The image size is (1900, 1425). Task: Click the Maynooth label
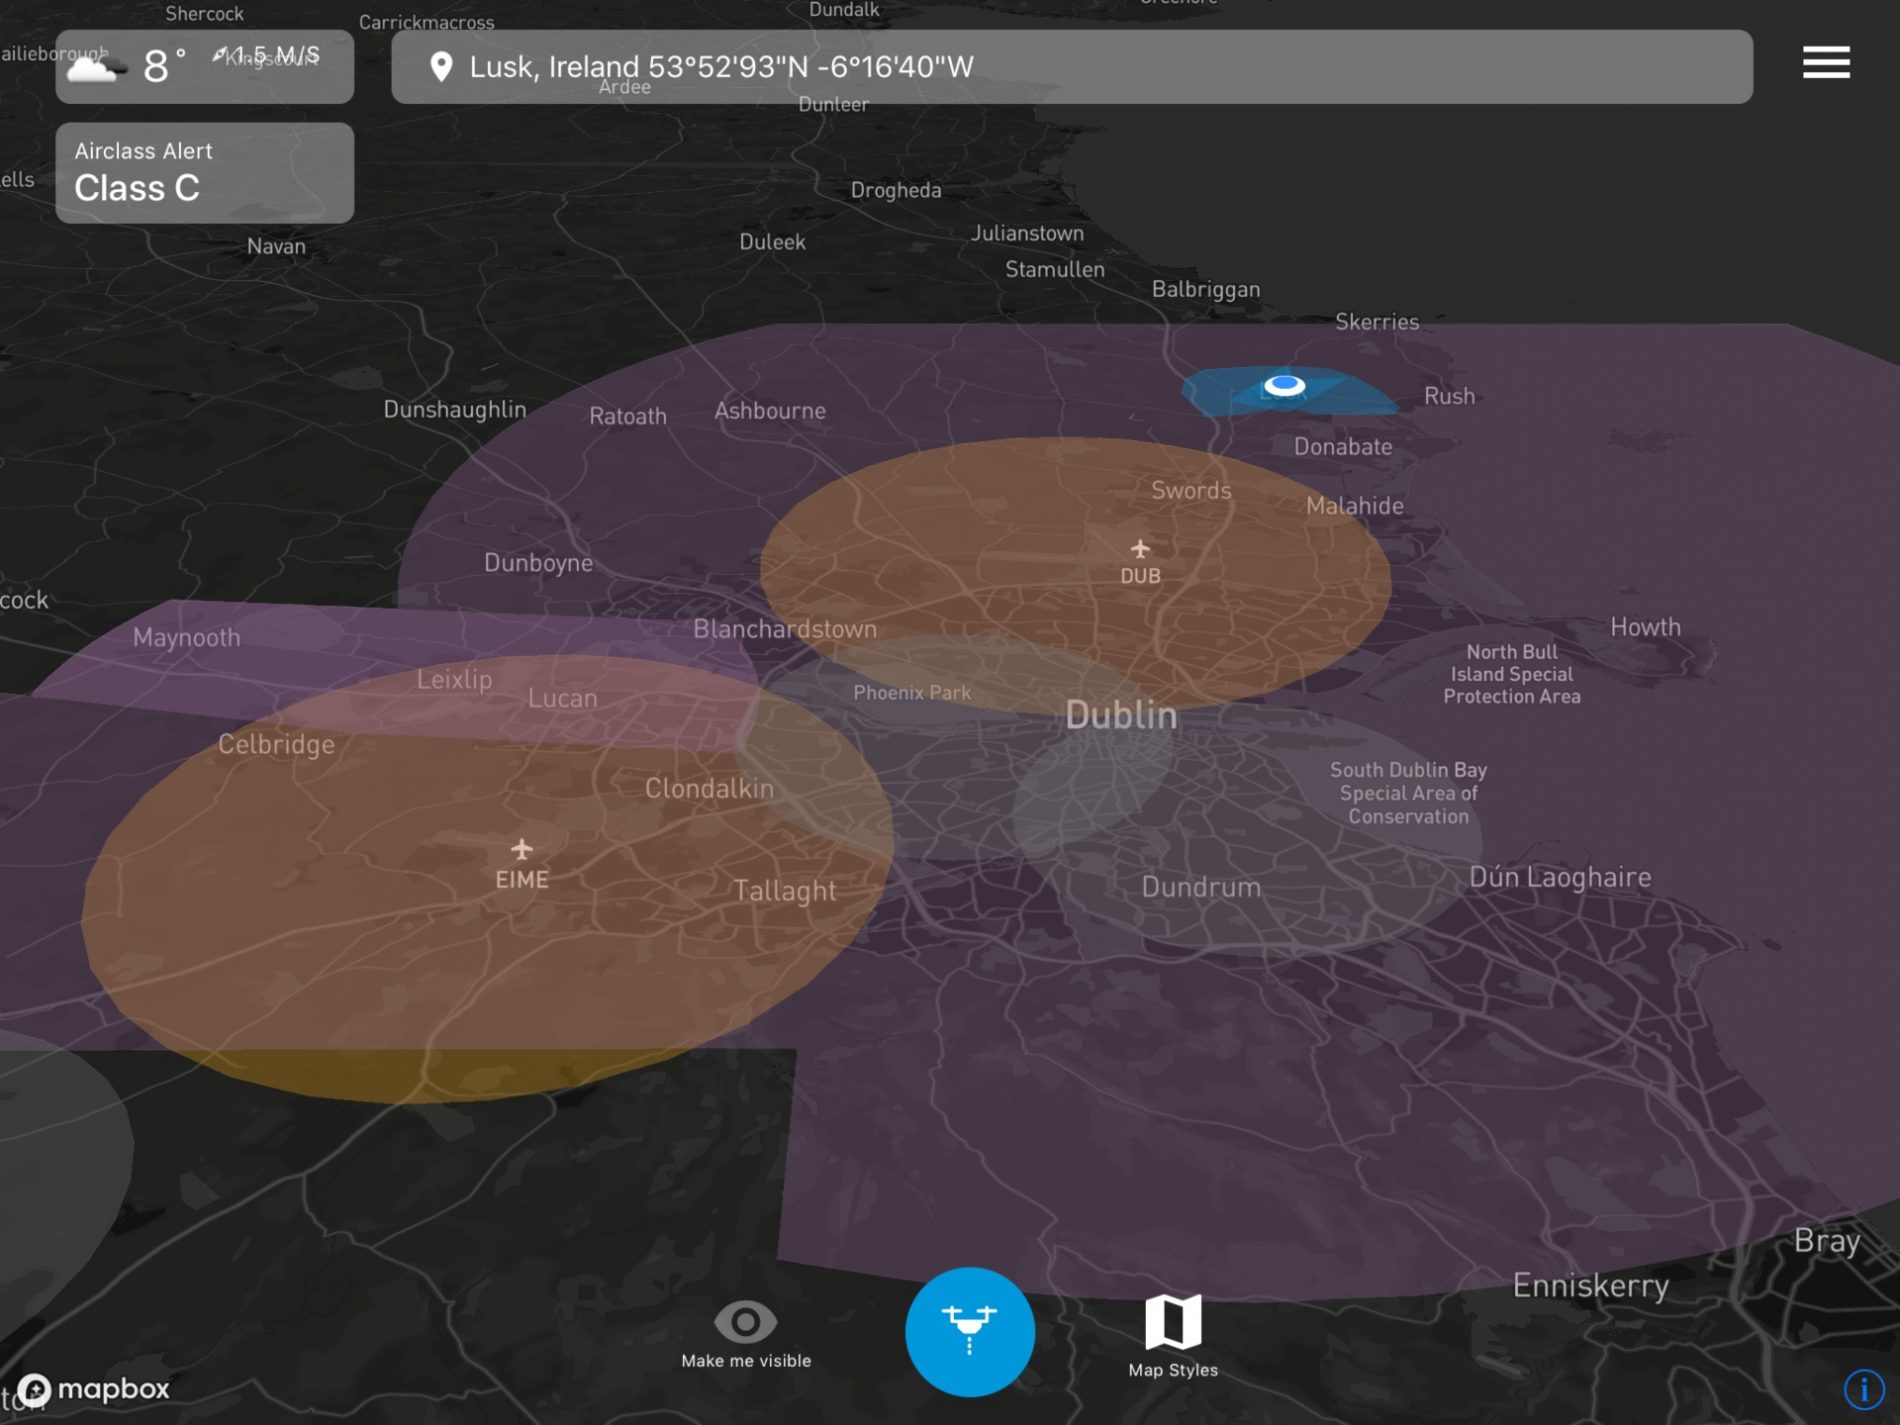point(187,638)
